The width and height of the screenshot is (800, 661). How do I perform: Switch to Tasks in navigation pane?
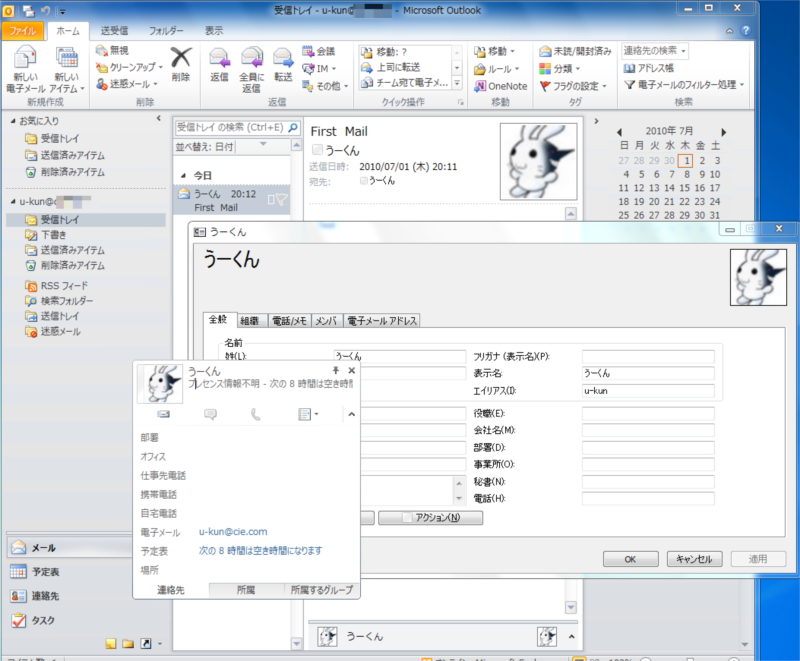(33, 620)
